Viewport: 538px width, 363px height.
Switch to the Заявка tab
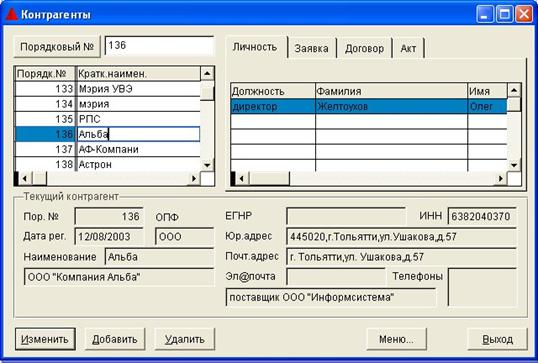pos(312,48)
